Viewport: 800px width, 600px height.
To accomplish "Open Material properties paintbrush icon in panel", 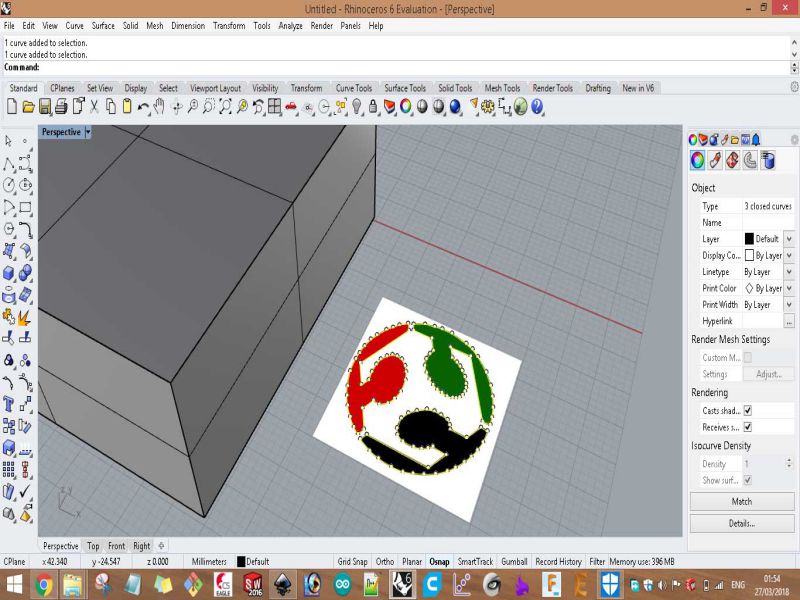I will click(x=715, y=160).
